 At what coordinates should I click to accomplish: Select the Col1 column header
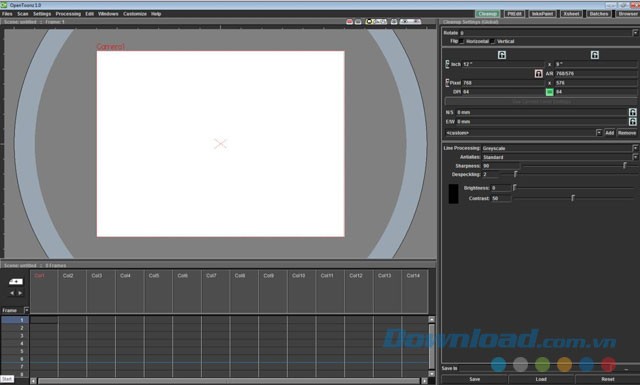pyautogui.click(x=44, y=292)
